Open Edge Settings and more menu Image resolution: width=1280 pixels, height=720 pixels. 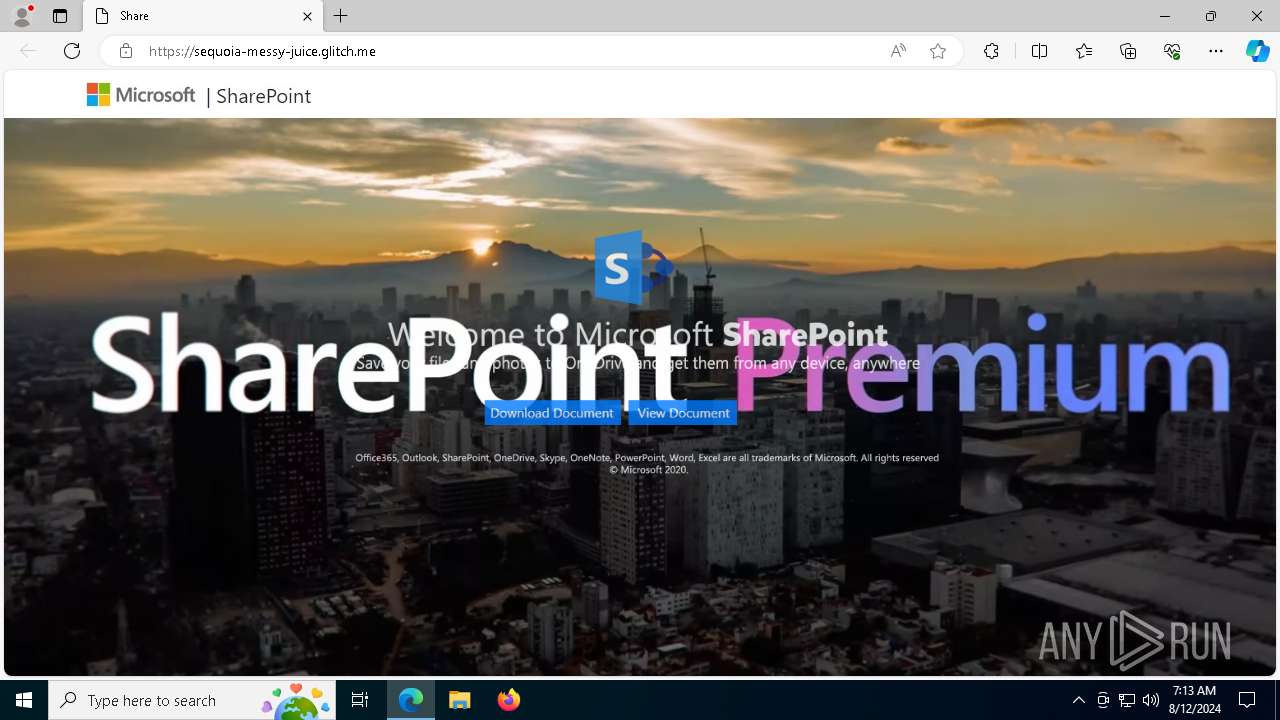point(1216,51)
